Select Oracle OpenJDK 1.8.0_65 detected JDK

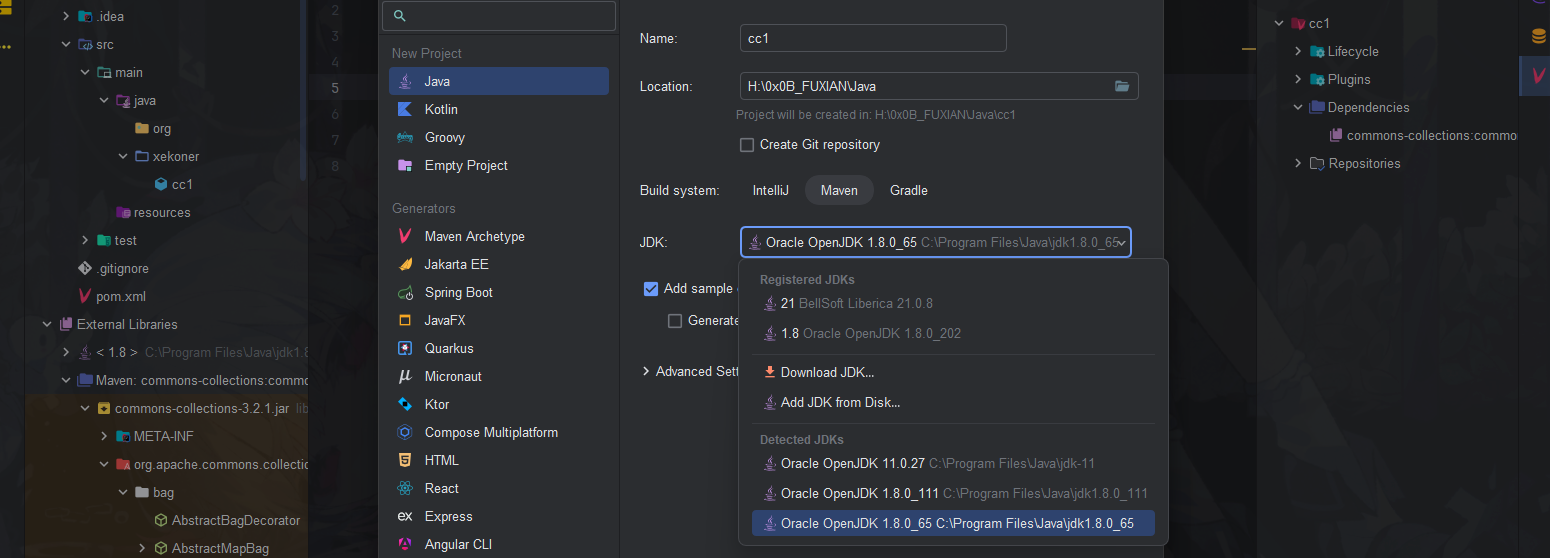pos(953,523)
